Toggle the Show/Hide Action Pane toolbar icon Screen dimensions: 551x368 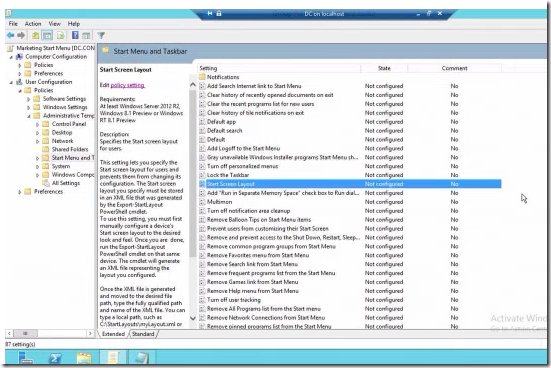(86, 35)
